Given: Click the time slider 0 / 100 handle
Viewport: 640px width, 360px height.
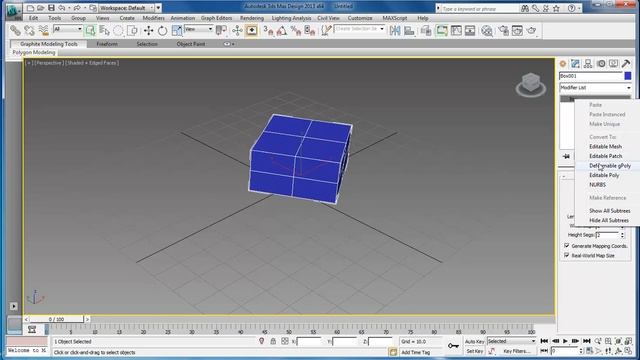Looking at the screenshot, I should tap(56, 319).
